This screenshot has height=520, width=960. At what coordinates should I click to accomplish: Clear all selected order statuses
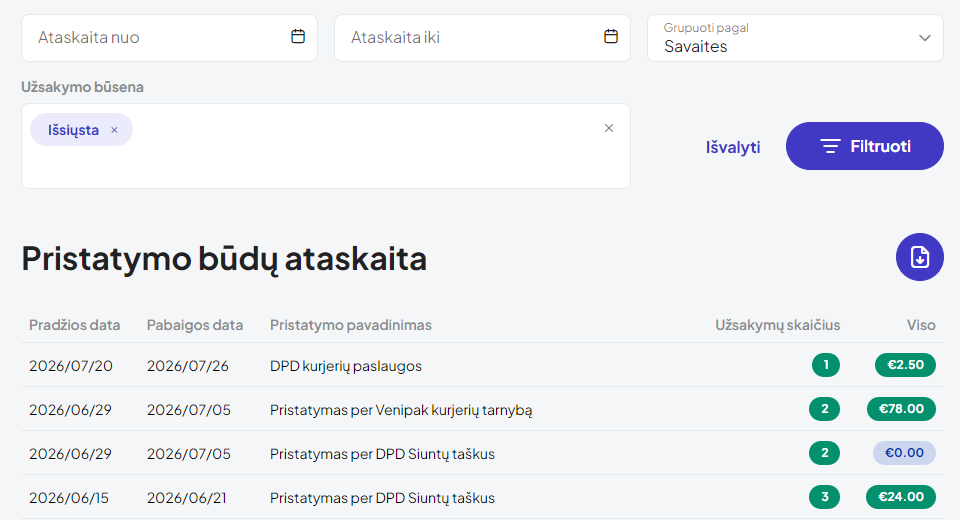609,128
